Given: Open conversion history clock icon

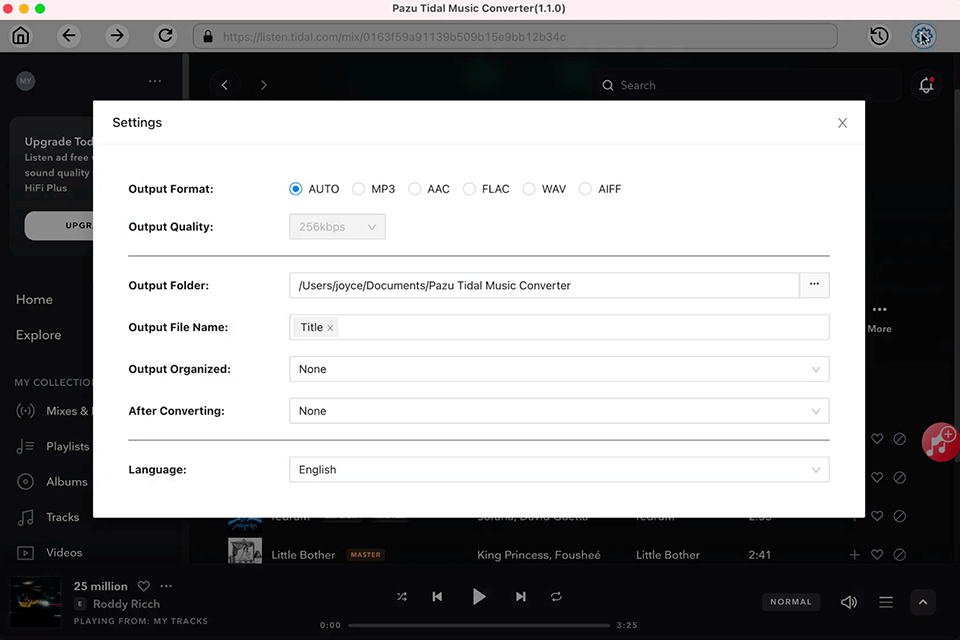Looking at the screenshot, I should pos(879,36).
